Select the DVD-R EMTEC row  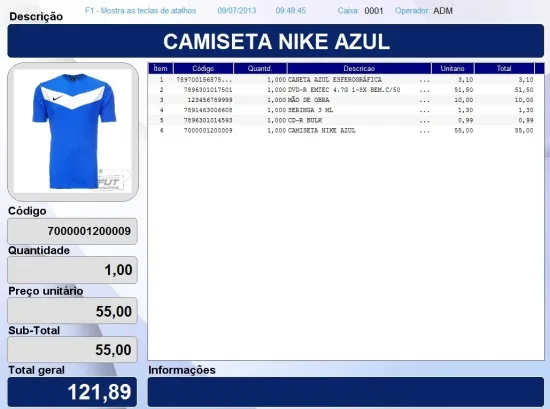coord(342,90)
